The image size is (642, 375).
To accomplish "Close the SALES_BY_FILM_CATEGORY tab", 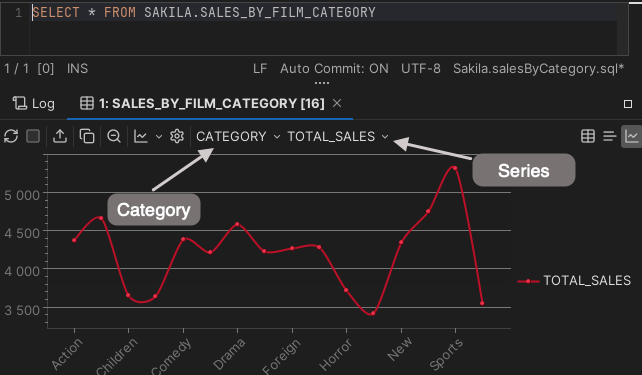I will point(337,104).
